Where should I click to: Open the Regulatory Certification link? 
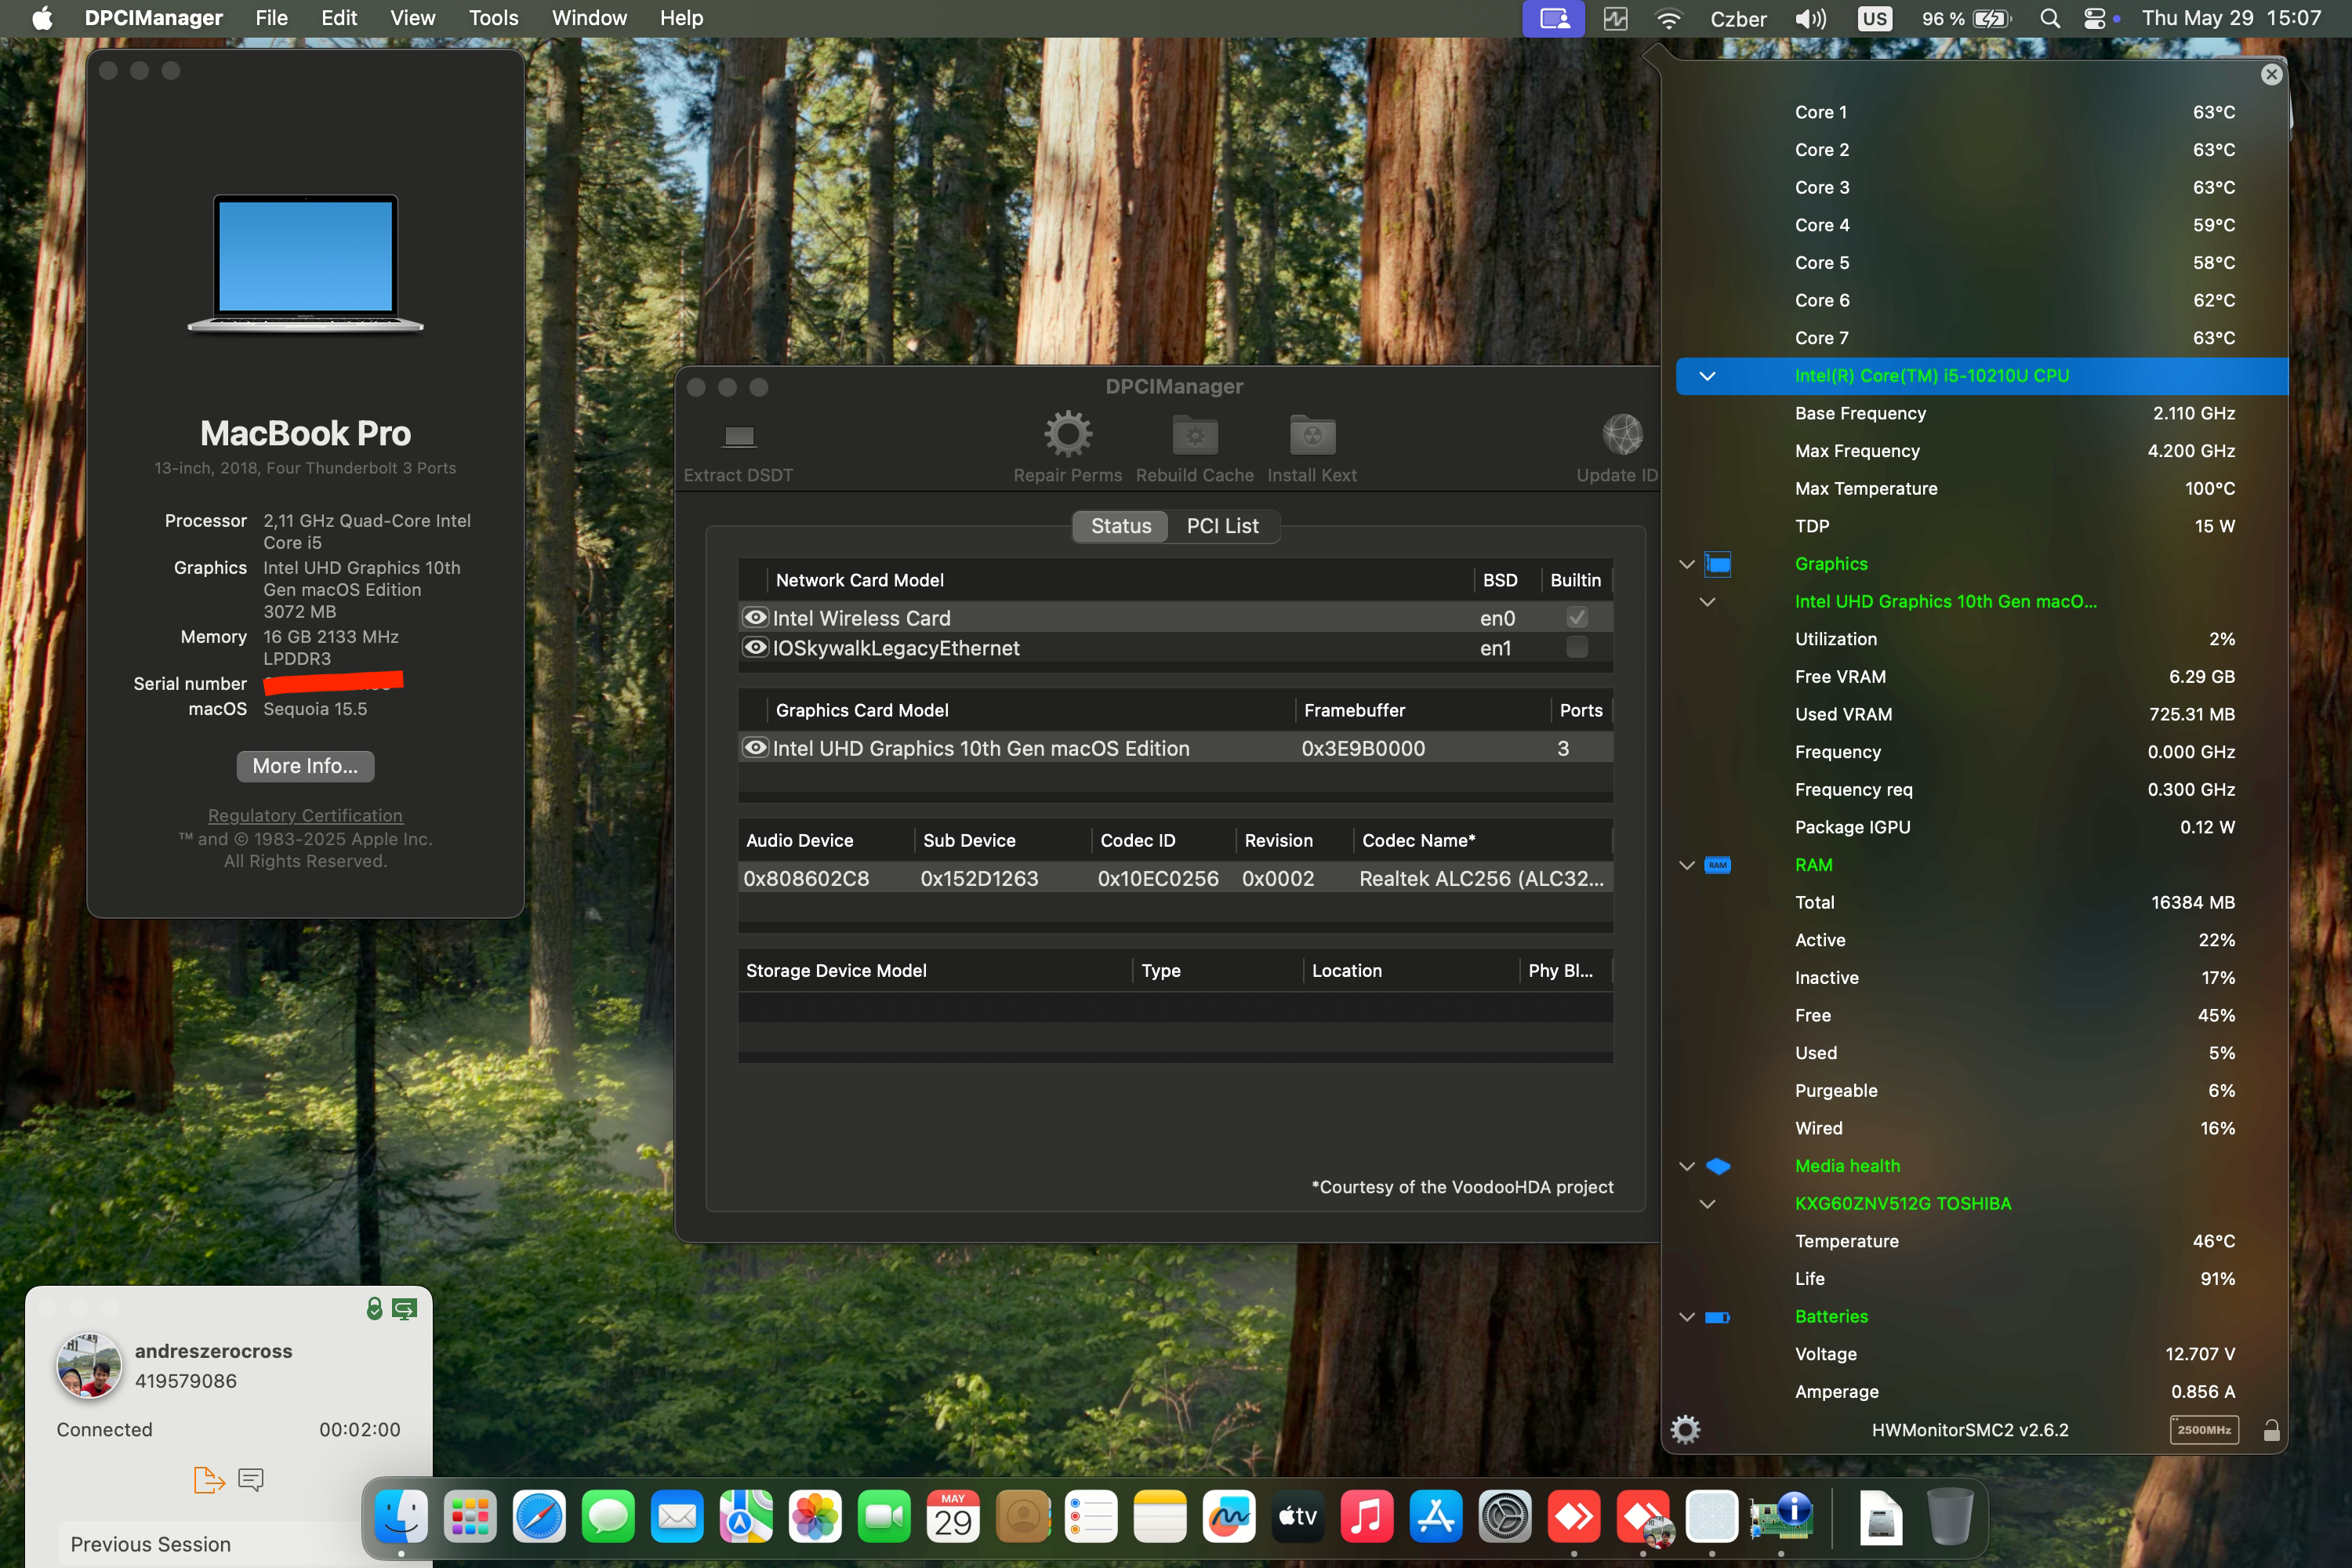tap(305, 815)
